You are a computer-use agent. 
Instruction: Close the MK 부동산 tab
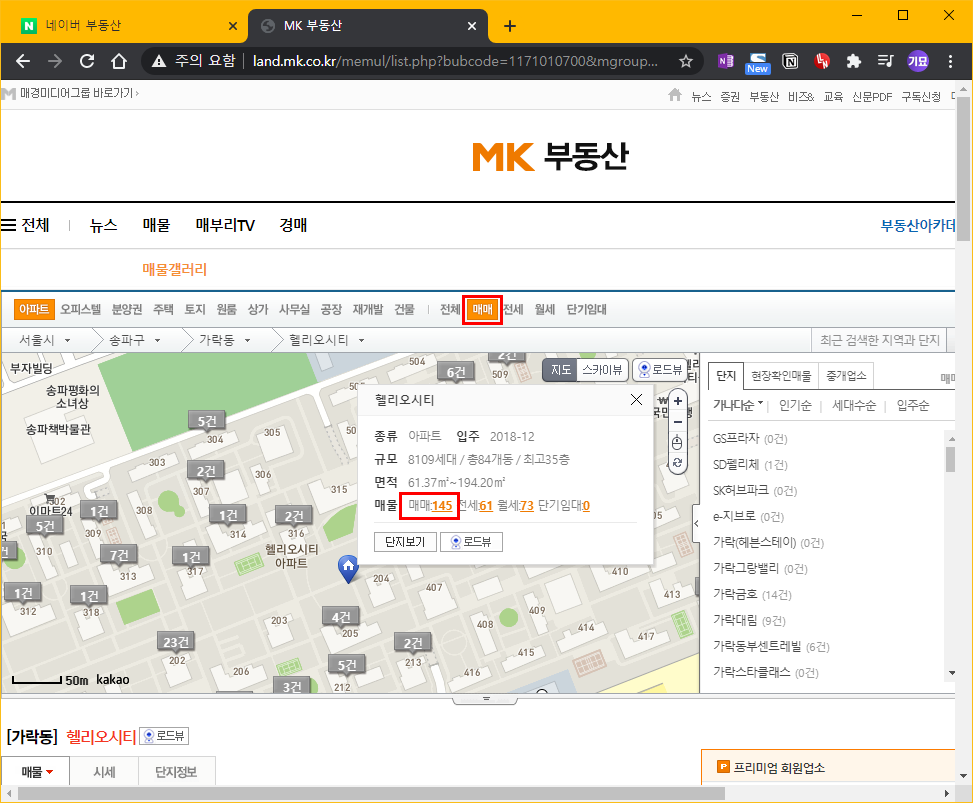472,26
